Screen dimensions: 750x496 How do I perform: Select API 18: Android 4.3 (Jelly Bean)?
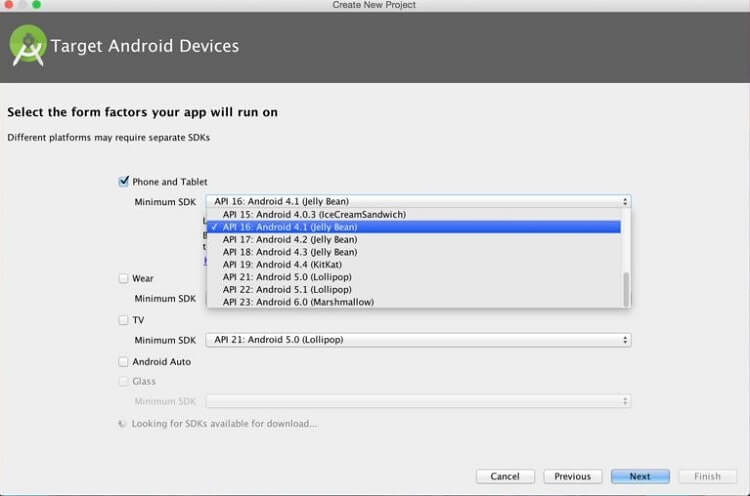point(414,252)
